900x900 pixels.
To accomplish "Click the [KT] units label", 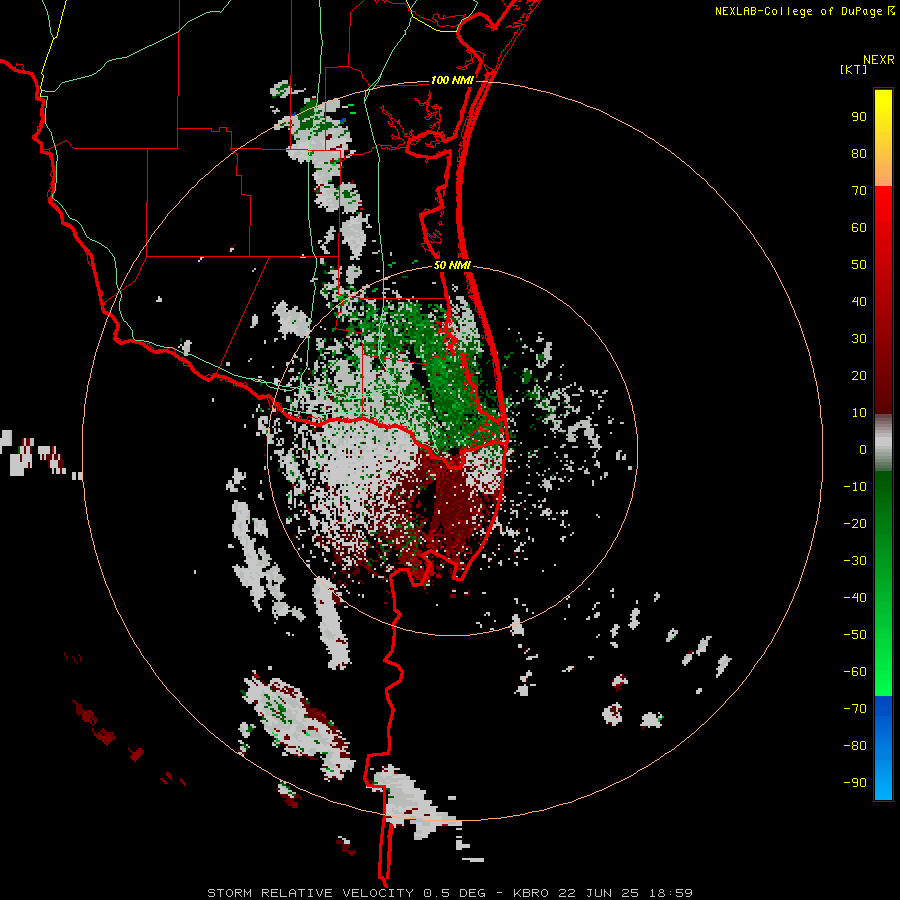I will pos(853,69).
